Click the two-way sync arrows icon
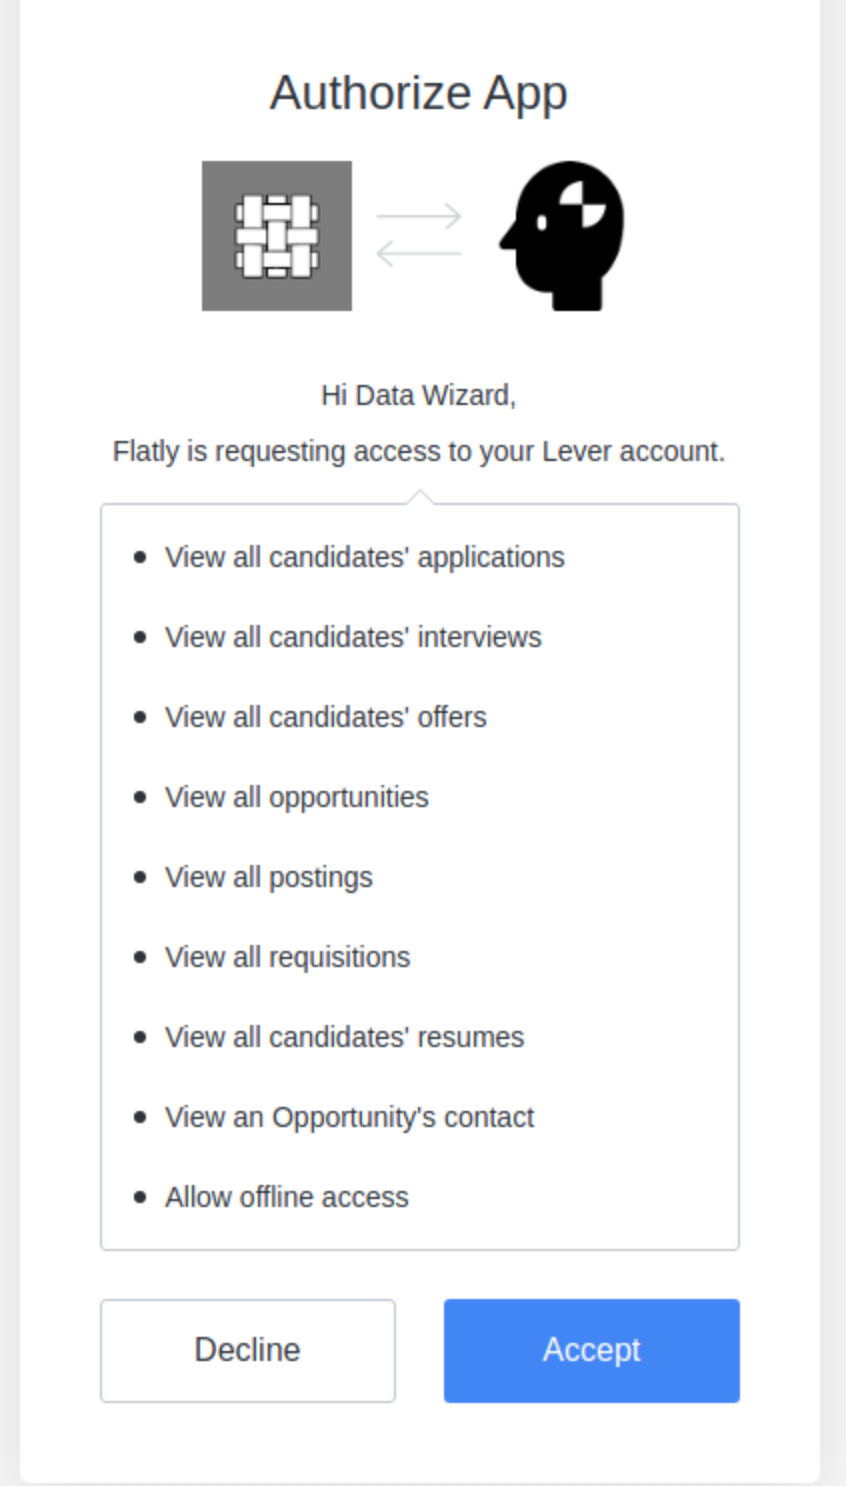848x1486 pixels. coord(420,232)
